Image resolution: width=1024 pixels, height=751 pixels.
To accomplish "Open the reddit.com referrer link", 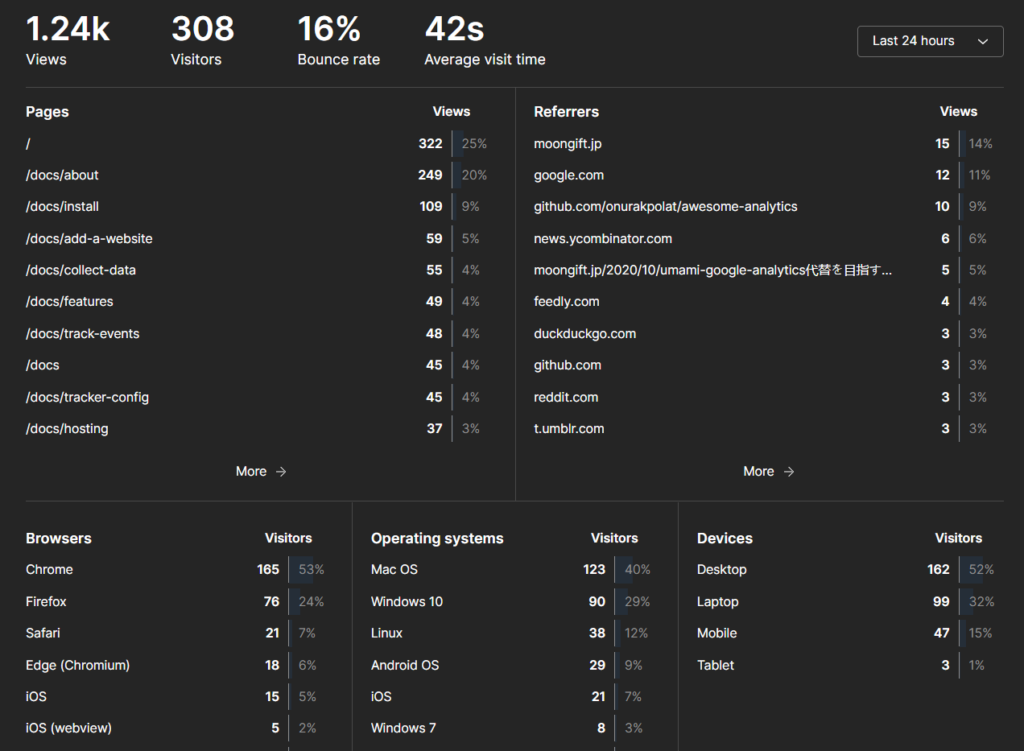I will tap(565, 397).
